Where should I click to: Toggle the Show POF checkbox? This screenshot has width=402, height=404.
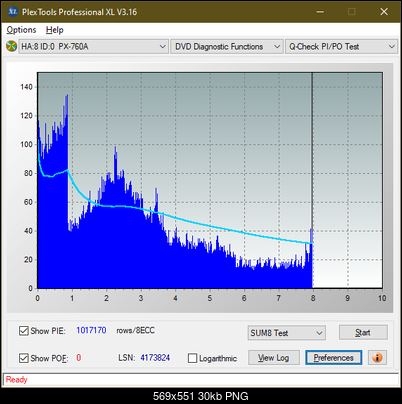[x=24, y=358]
